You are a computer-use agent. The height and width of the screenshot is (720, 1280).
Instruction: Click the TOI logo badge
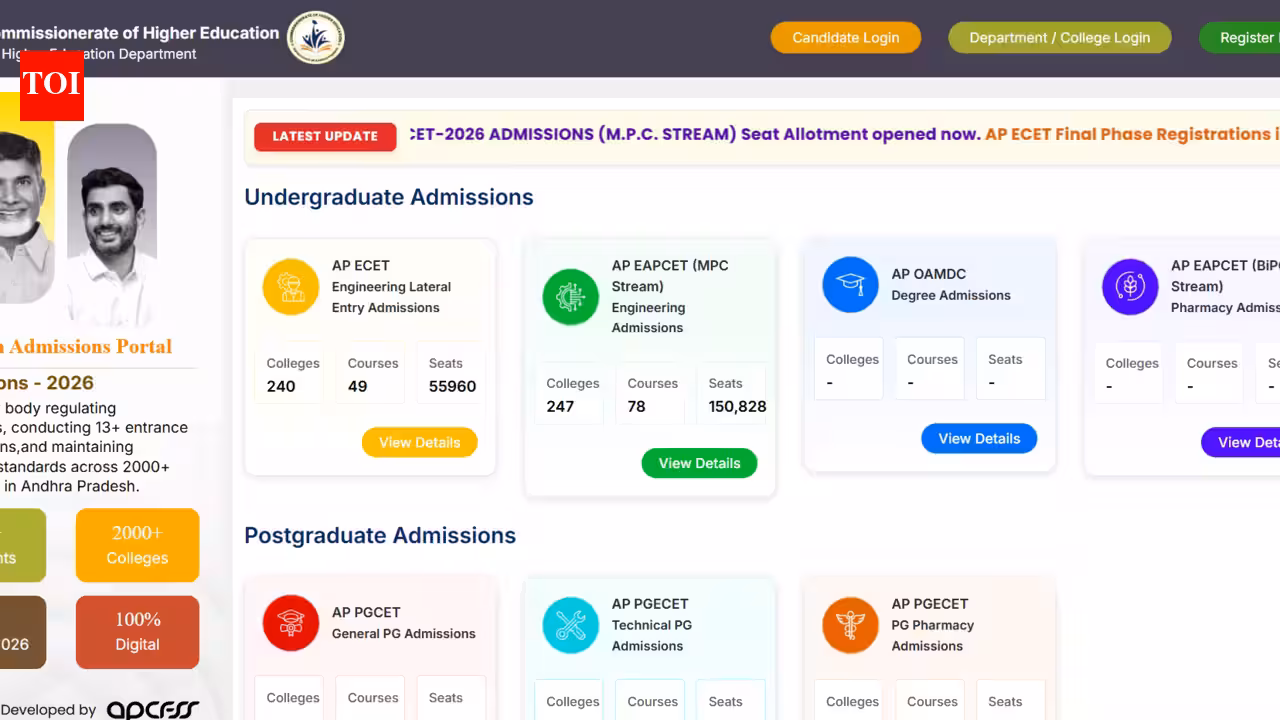click(x=52, y=84)
